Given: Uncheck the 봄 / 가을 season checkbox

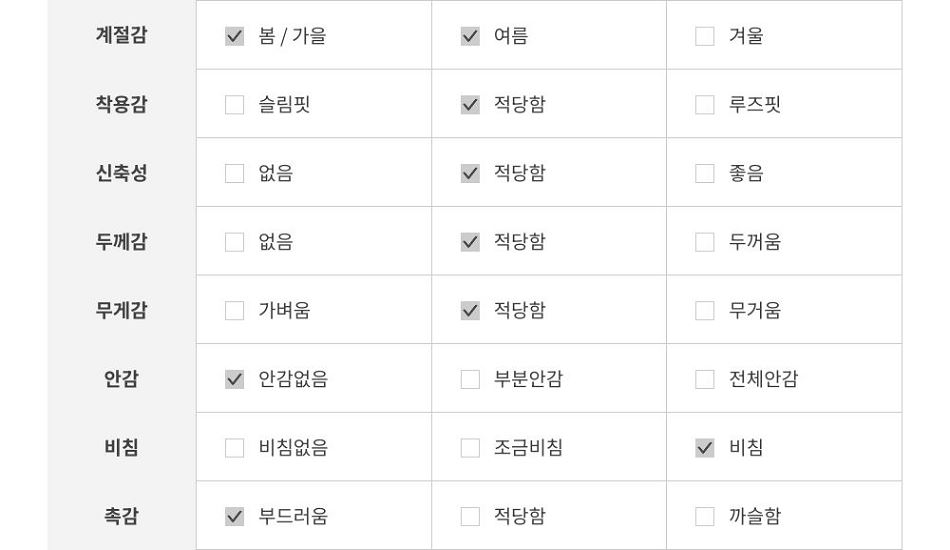Looking at the screenshot, I should (234, 36).
